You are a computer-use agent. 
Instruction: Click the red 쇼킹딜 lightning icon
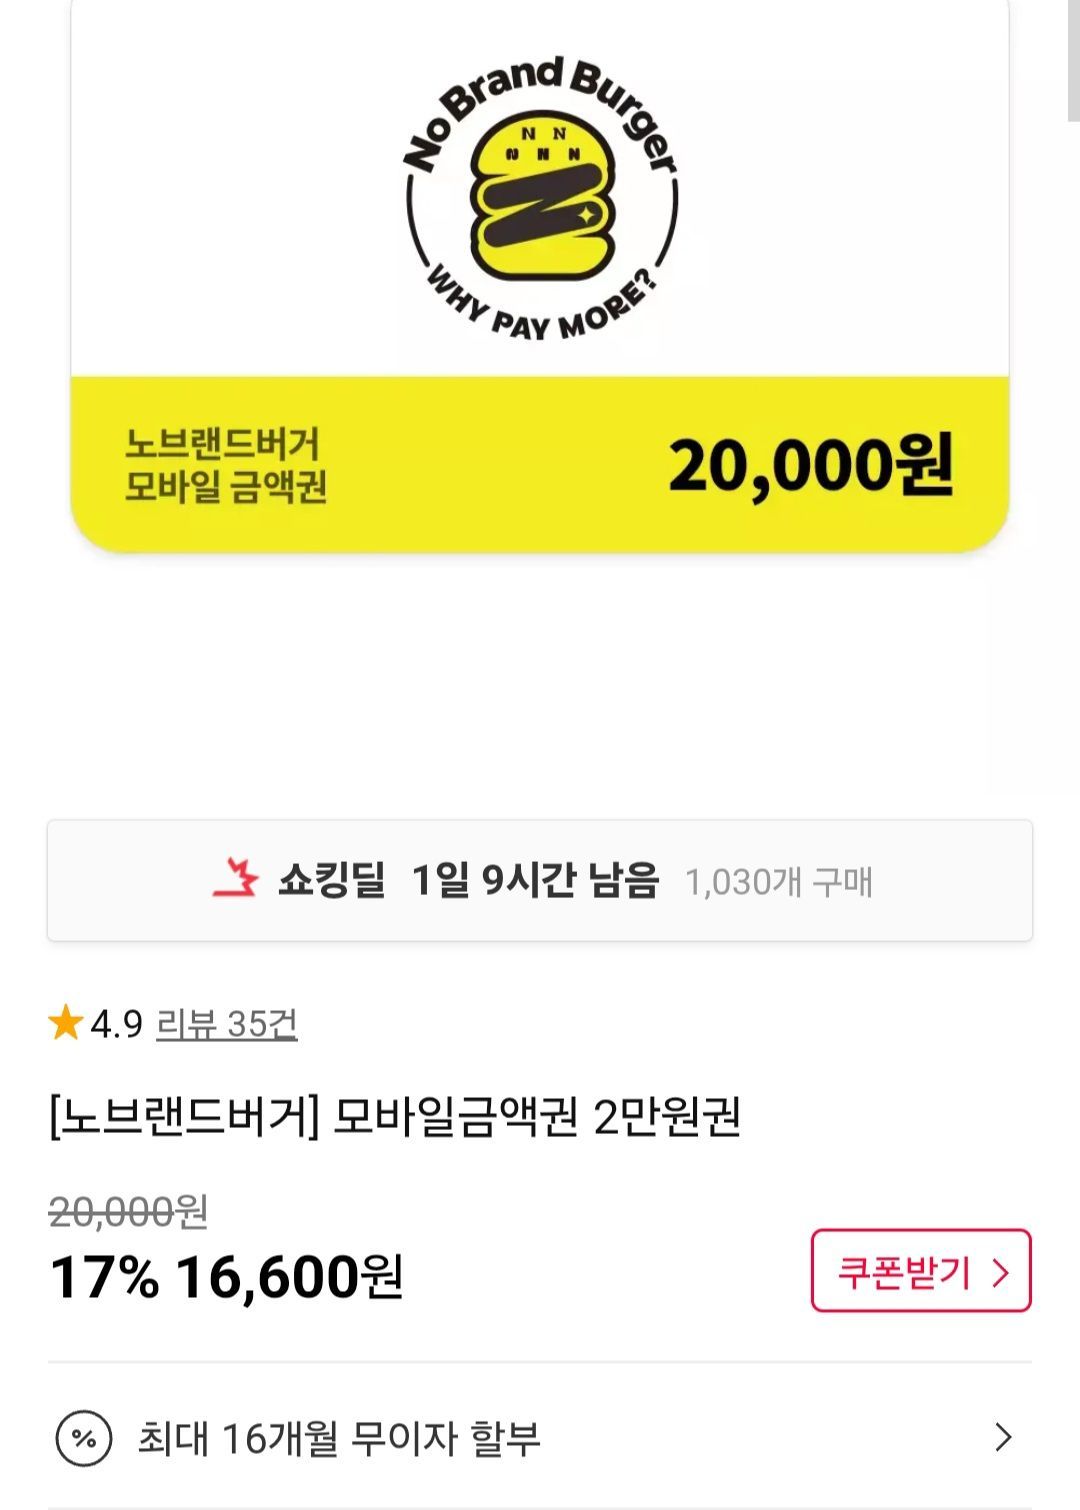[x=236, y=879]
